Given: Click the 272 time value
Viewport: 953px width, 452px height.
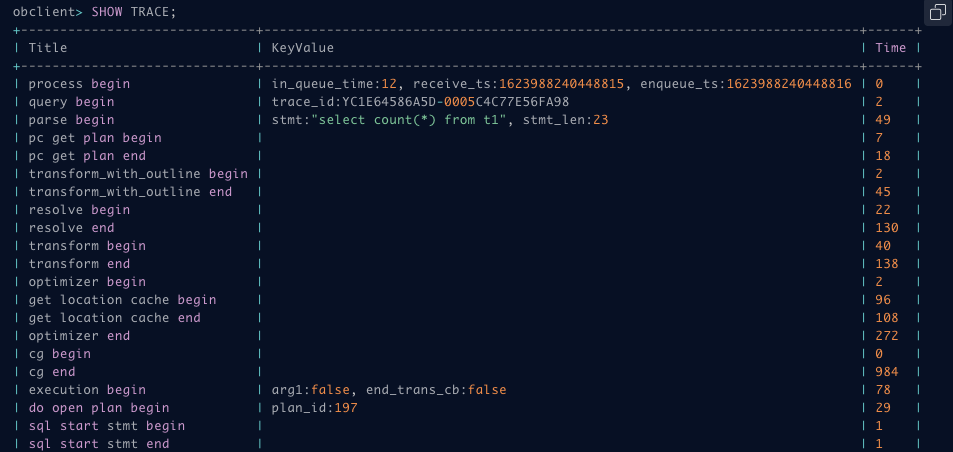Looking at the screenshot, I should click(x=887, y=335).
